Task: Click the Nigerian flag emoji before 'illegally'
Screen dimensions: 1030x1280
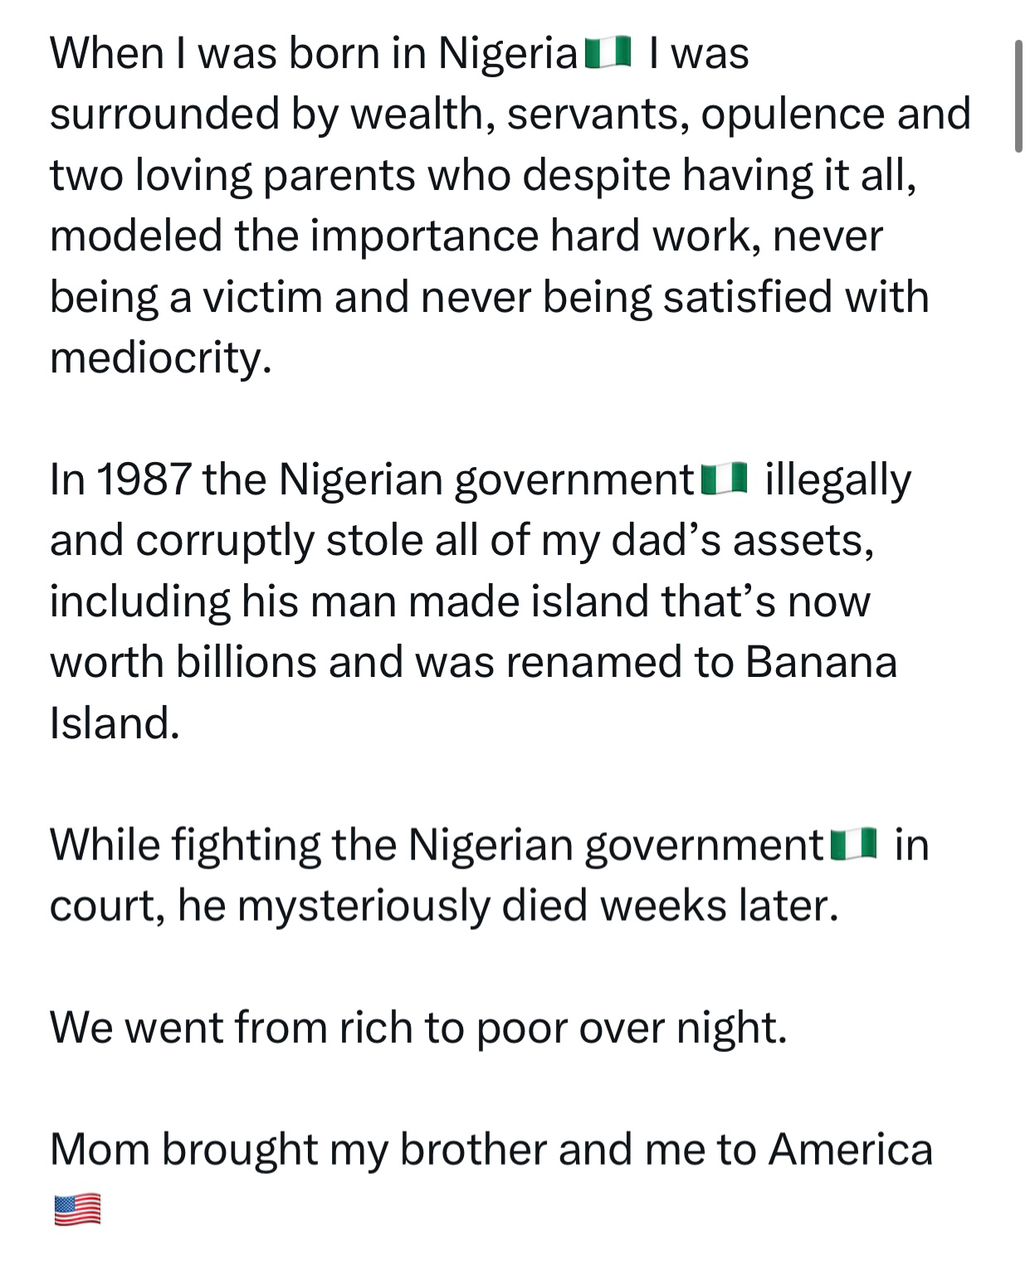Action: click(724, 480)
